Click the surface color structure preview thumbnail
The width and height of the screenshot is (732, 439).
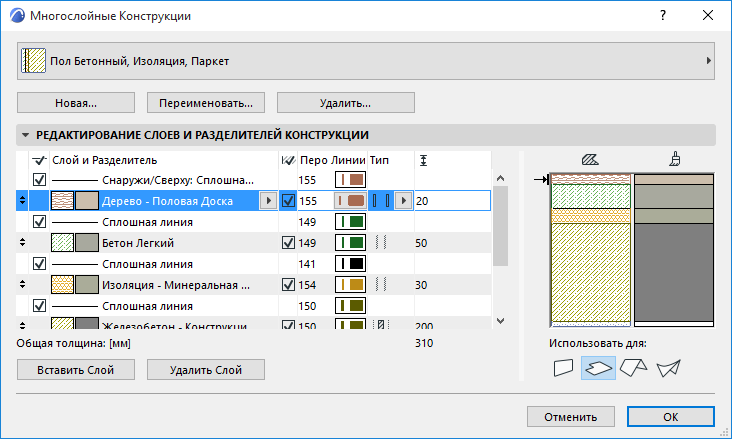(674, 250)
